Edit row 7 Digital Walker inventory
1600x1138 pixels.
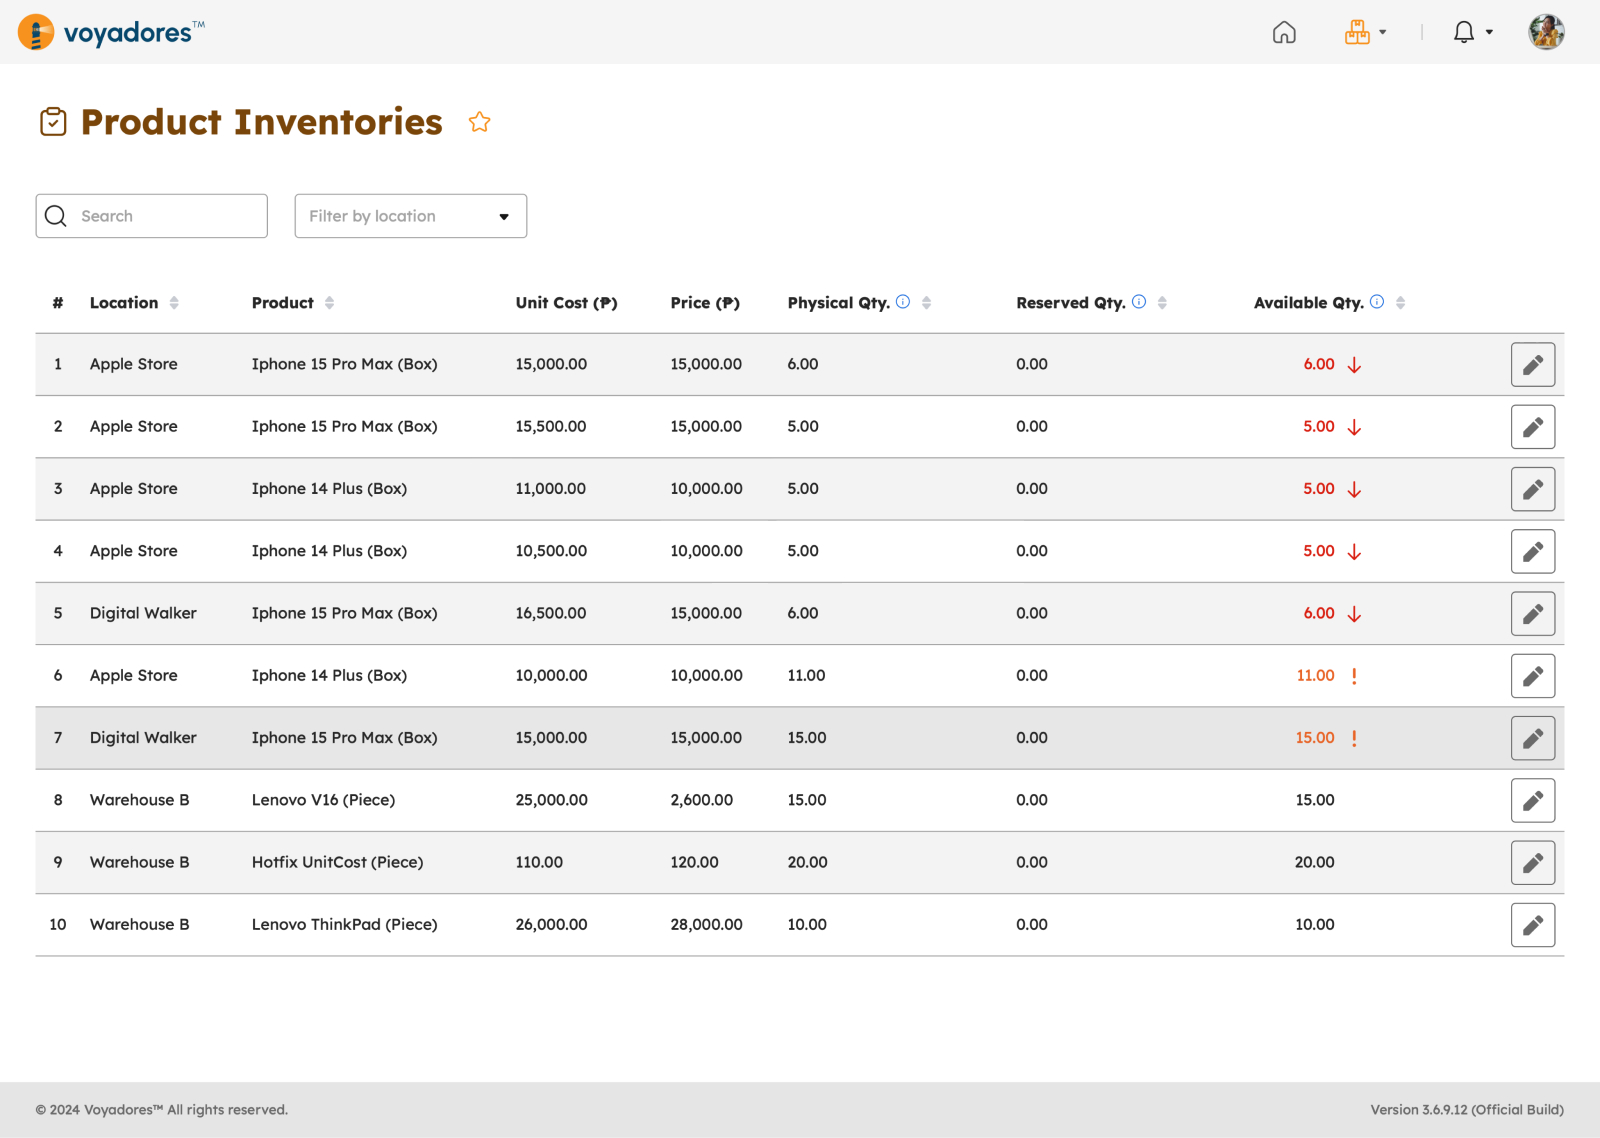pyautogui.click(x=1533, y=738)
